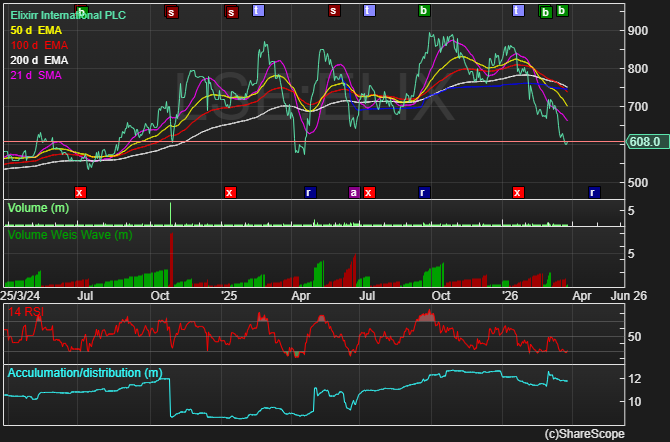Click the purple "a" event marker
Image resolution: width=670 pixels, height=442 pixels.
click(353, 191)
